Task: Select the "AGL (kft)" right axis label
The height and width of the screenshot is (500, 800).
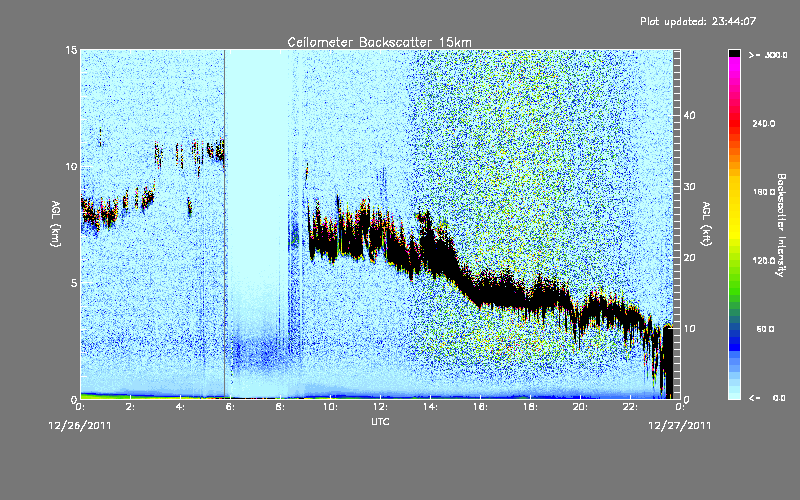Action: pyautogui.click(x=706, y=223)
